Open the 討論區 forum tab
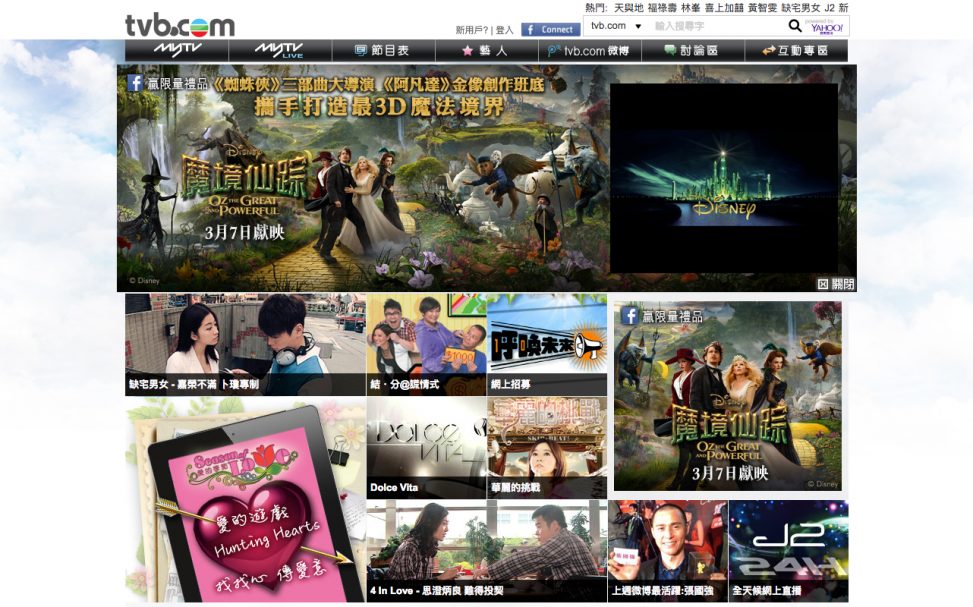The image size is (973, 607). [x=693, y=50]
